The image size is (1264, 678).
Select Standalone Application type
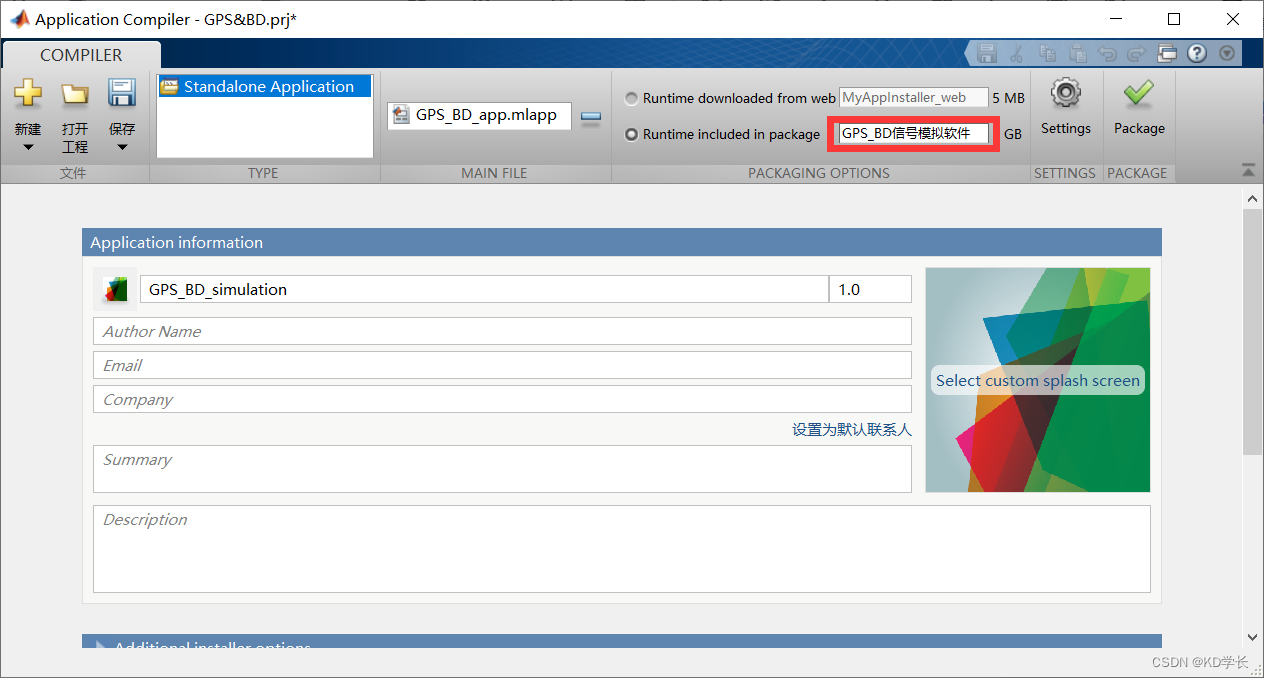coord(265,87)
